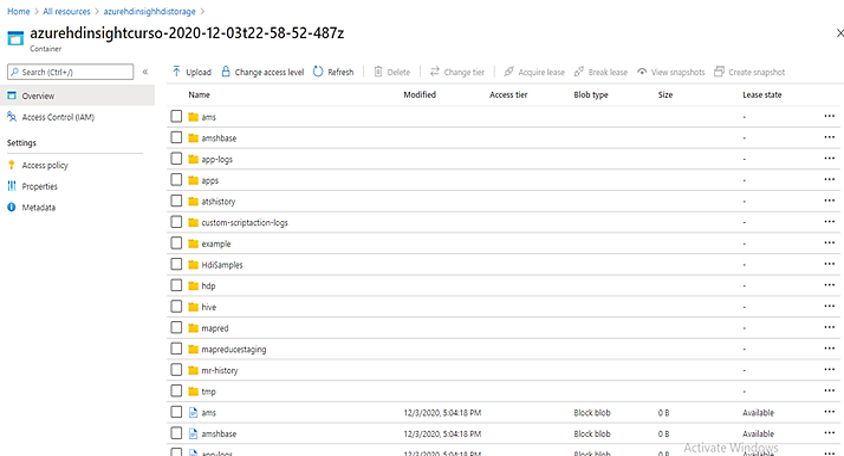Click the Properties bars icon
The image size is (844, 456).
point(11,186)
